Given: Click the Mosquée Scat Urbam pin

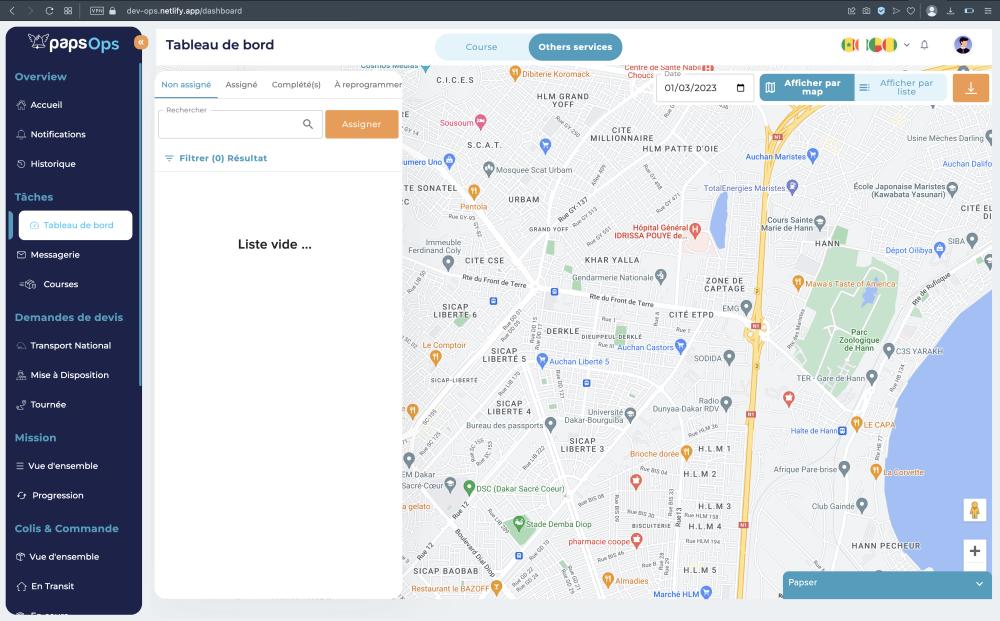Looking at the screenshot, I should tap(489, 169).
